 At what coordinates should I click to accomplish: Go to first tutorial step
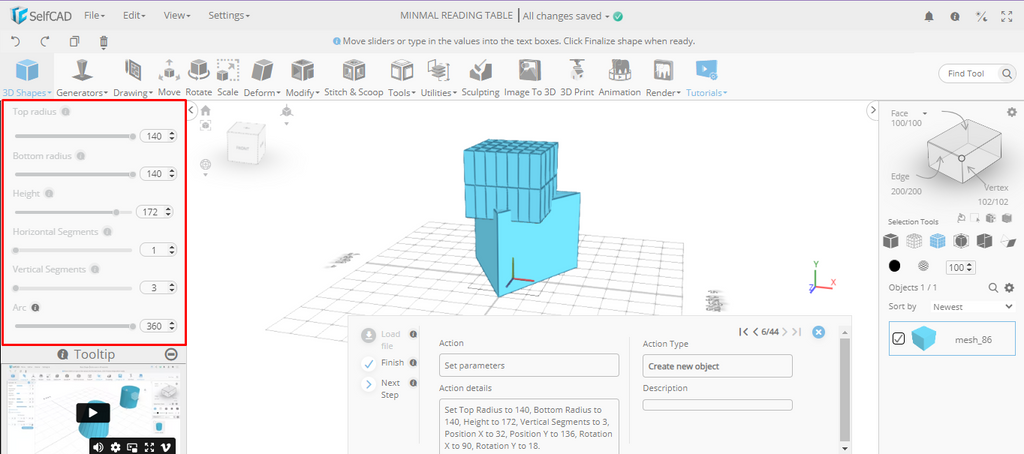point(743,332)
